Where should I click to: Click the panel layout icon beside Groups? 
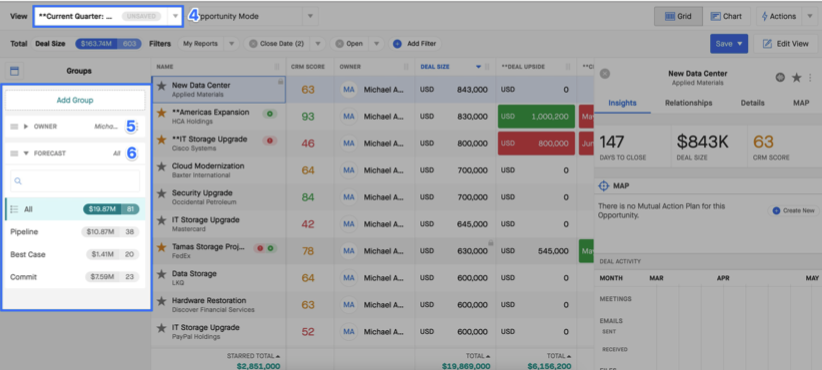click(x=14, y=71)
